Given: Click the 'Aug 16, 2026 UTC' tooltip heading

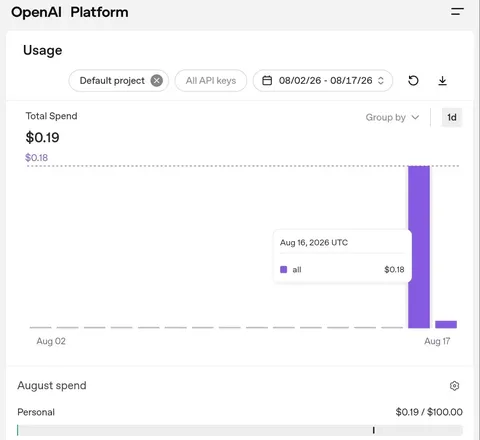Looking at the screenshot, I should (x=314, y=242).
